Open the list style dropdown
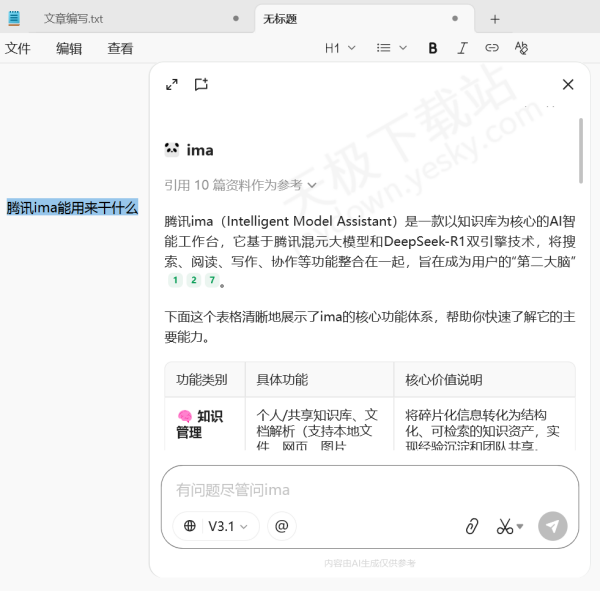The width and height of the screenshot is (600, 591). [391, 48]
